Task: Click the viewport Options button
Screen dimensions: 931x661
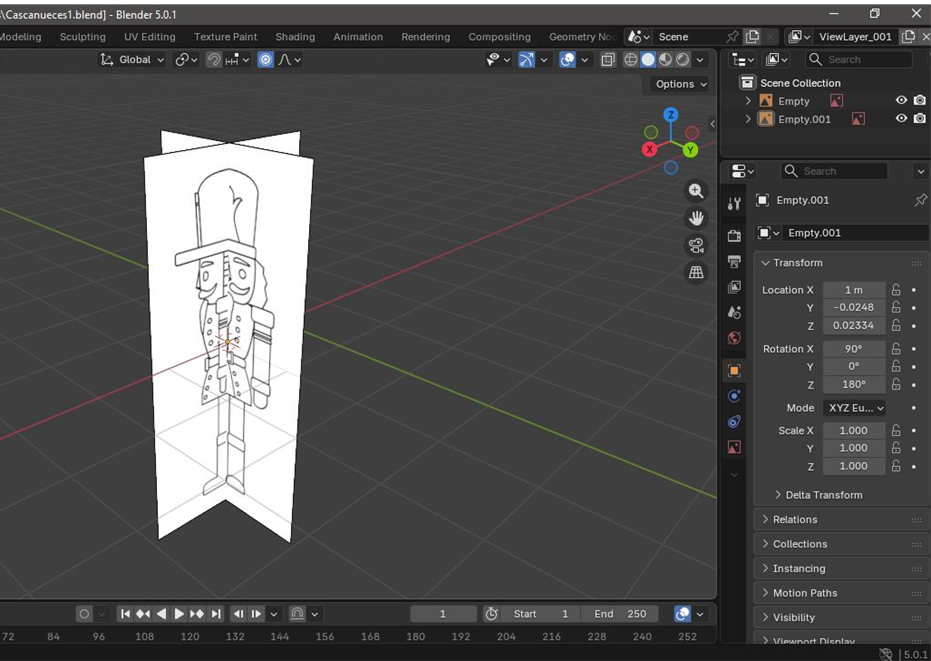Action: click(680, 84)
